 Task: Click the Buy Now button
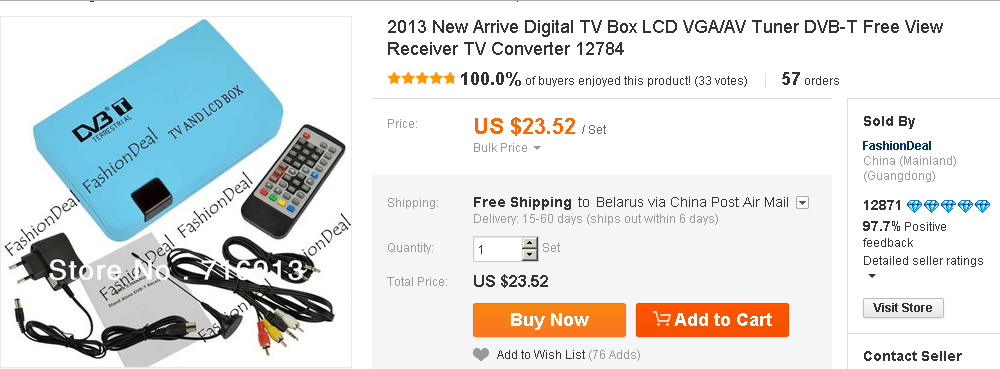tap(549, 320)
